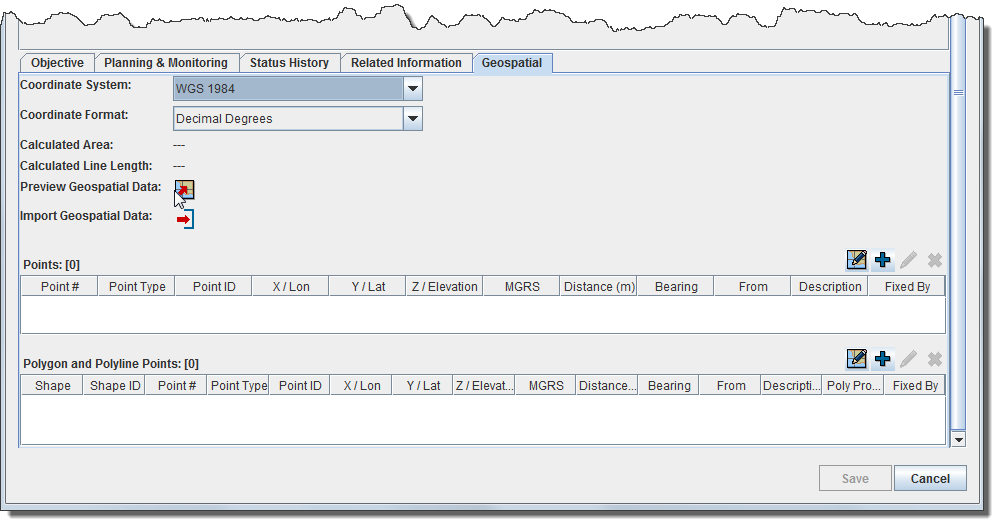
Task: Open the Points table editor icon
Action: [856, 260]
